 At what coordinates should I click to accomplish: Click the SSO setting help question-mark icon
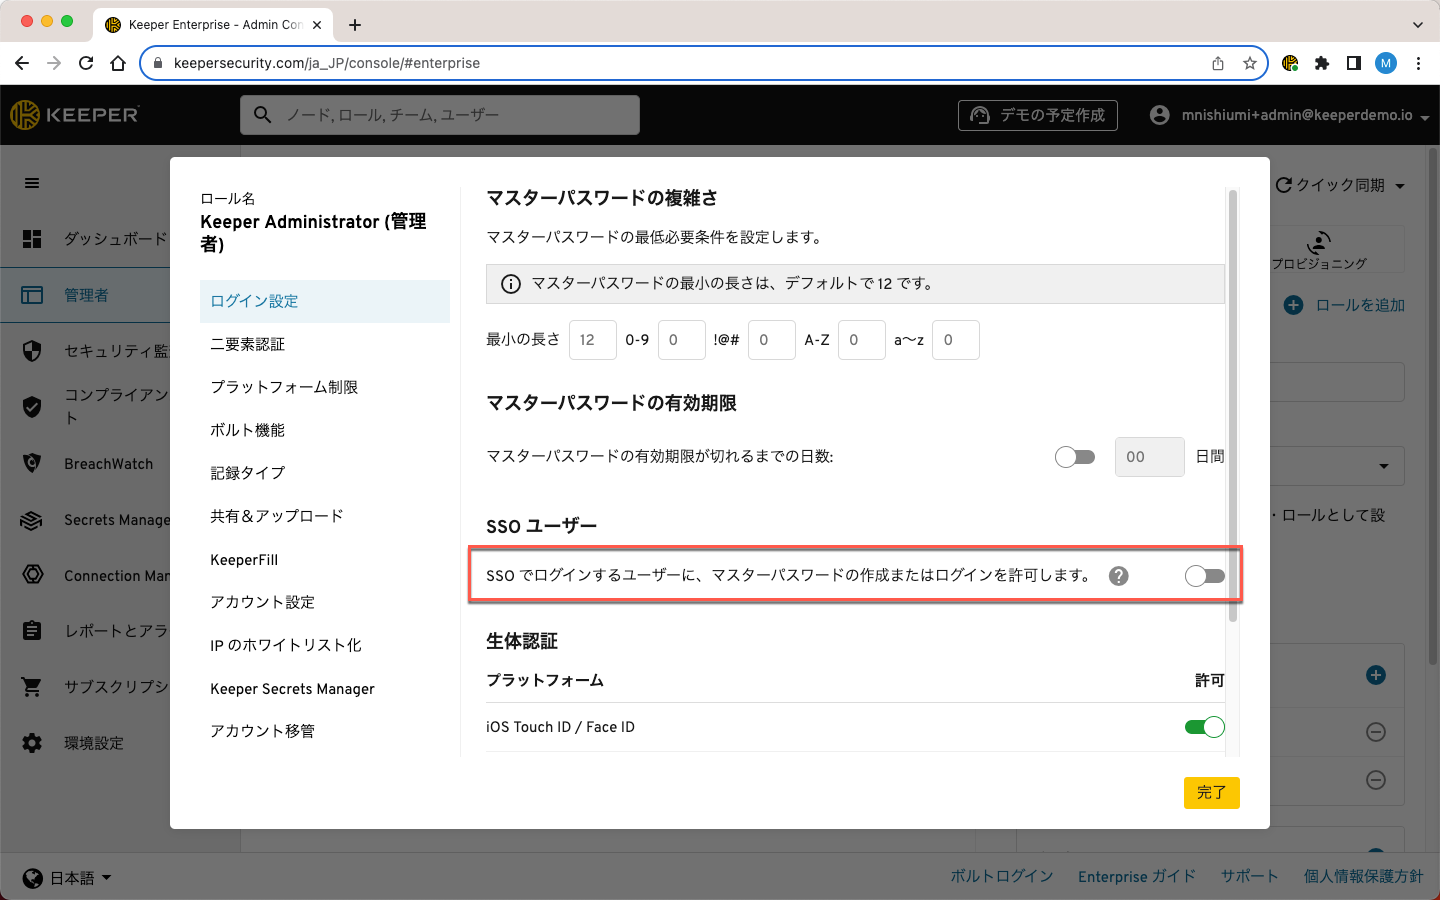(x=1119, y=576)
